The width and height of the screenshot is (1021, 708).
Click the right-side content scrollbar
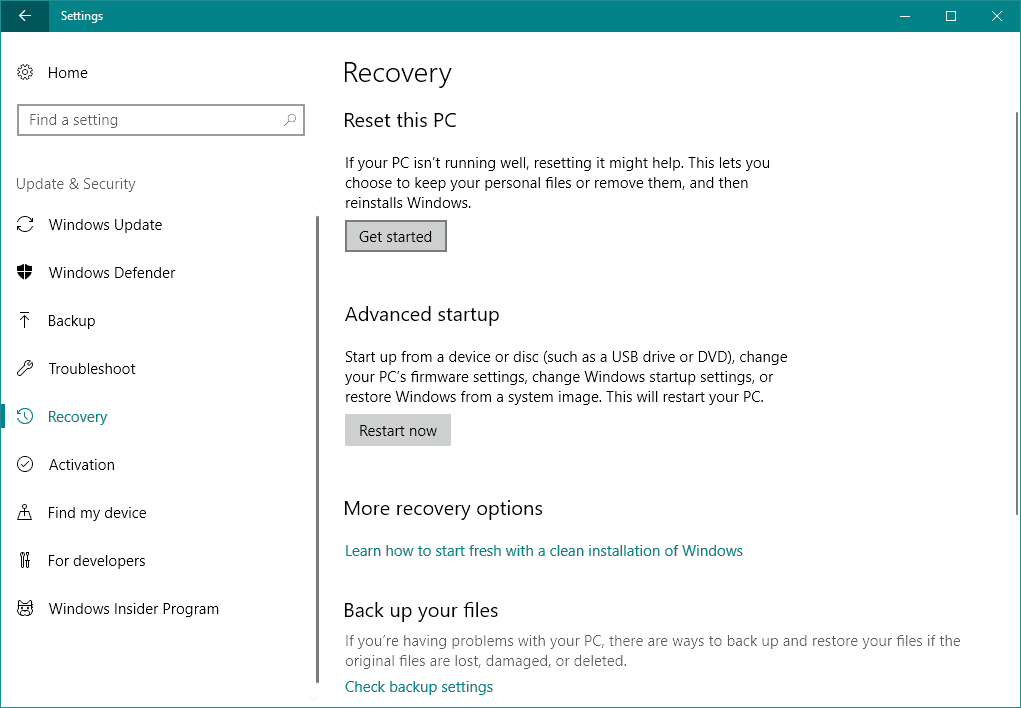tap(1017, 313)
